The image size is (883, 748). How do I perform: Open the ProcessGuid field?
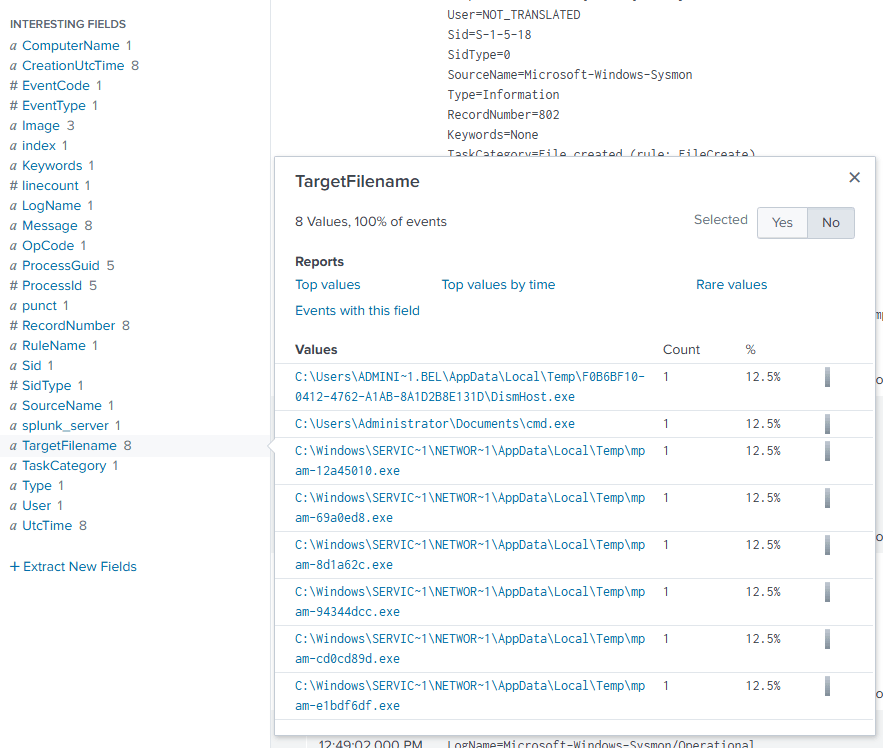[61, 266]
